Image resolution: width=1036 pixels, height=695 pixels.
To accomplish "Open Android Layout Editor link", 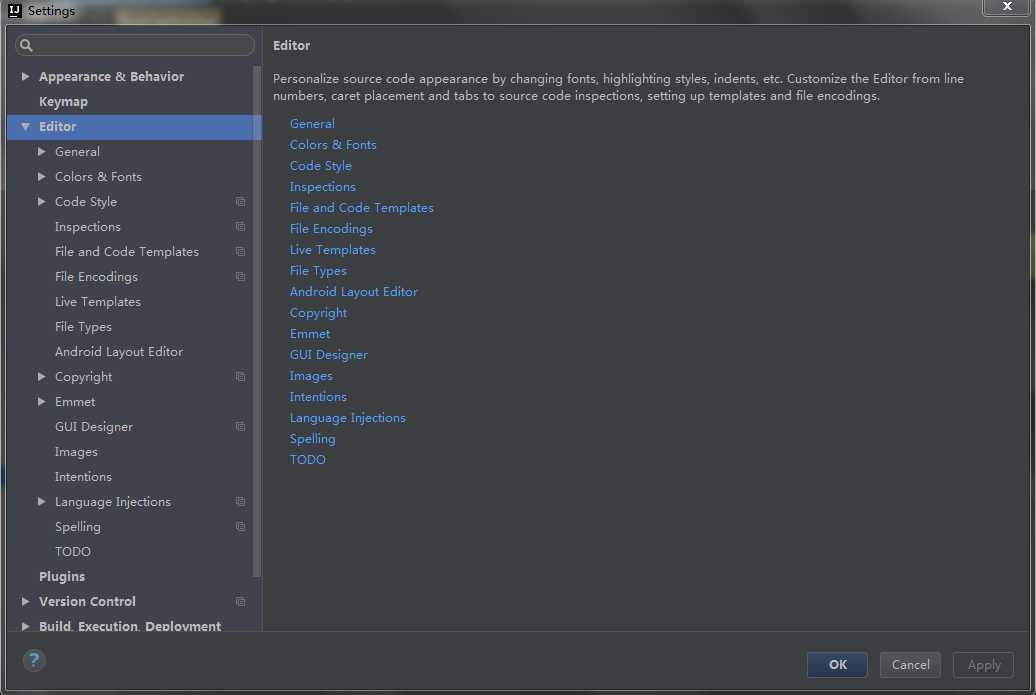I will [x=353, y=292].
